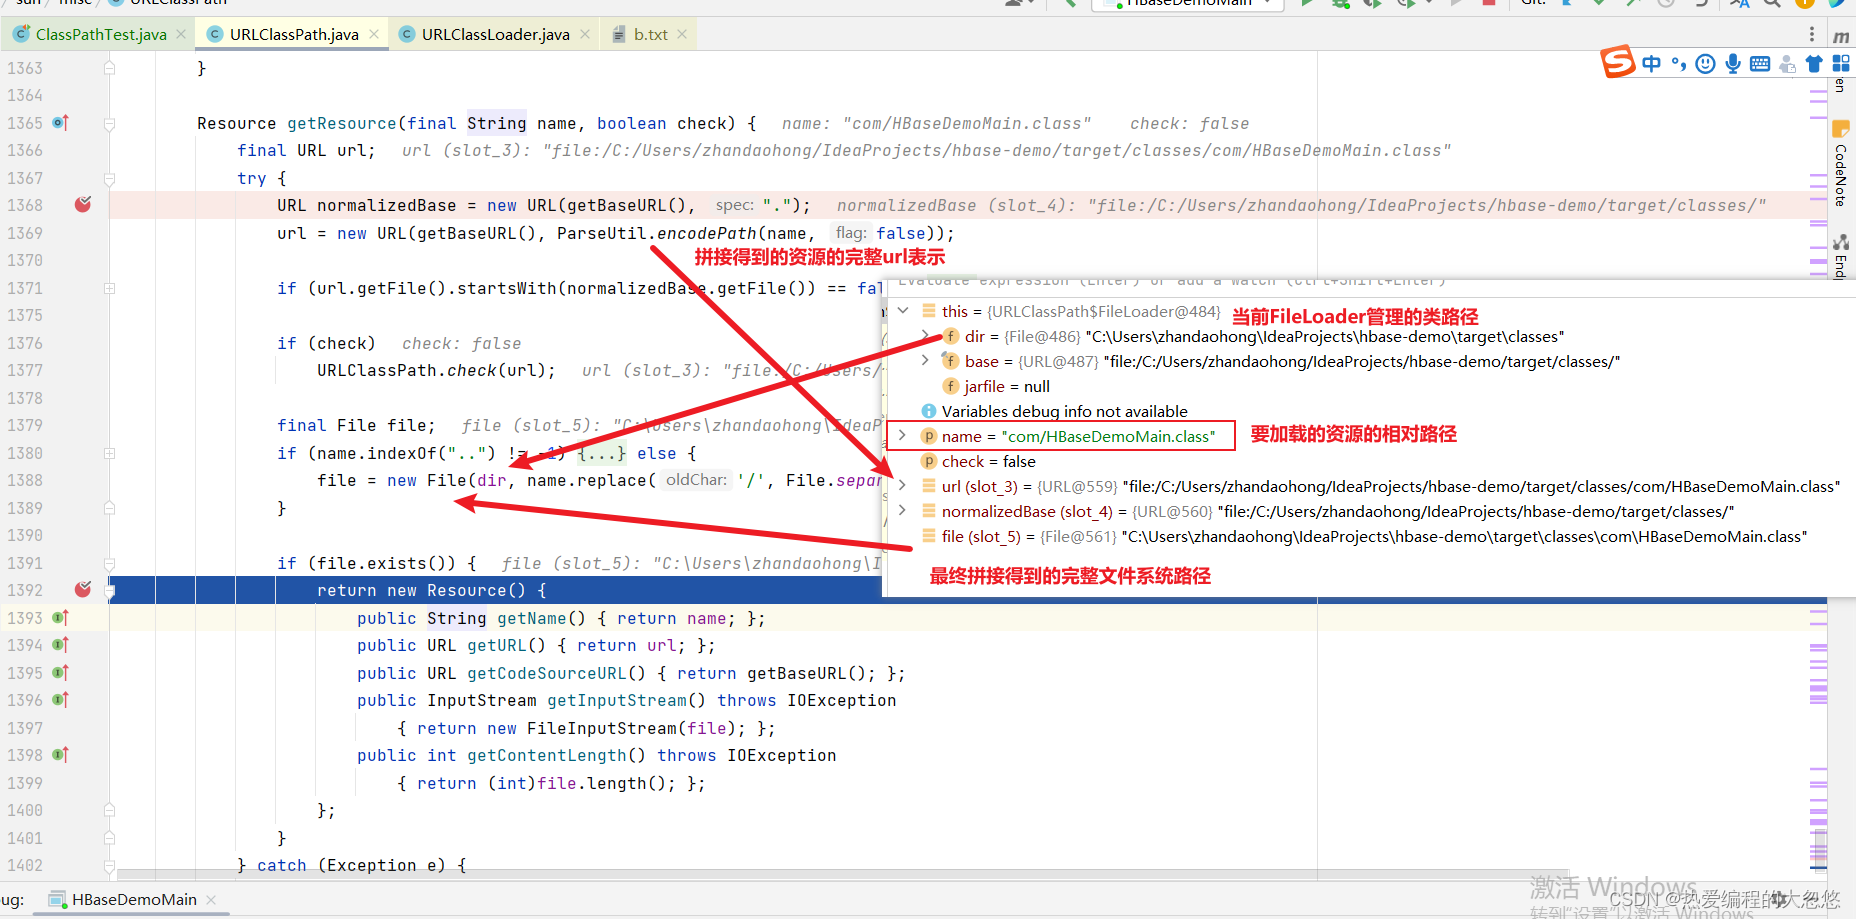1856x919 pixels.
Task: Toggle the breakpoint on line 1368
Action: tap(83, 205)
